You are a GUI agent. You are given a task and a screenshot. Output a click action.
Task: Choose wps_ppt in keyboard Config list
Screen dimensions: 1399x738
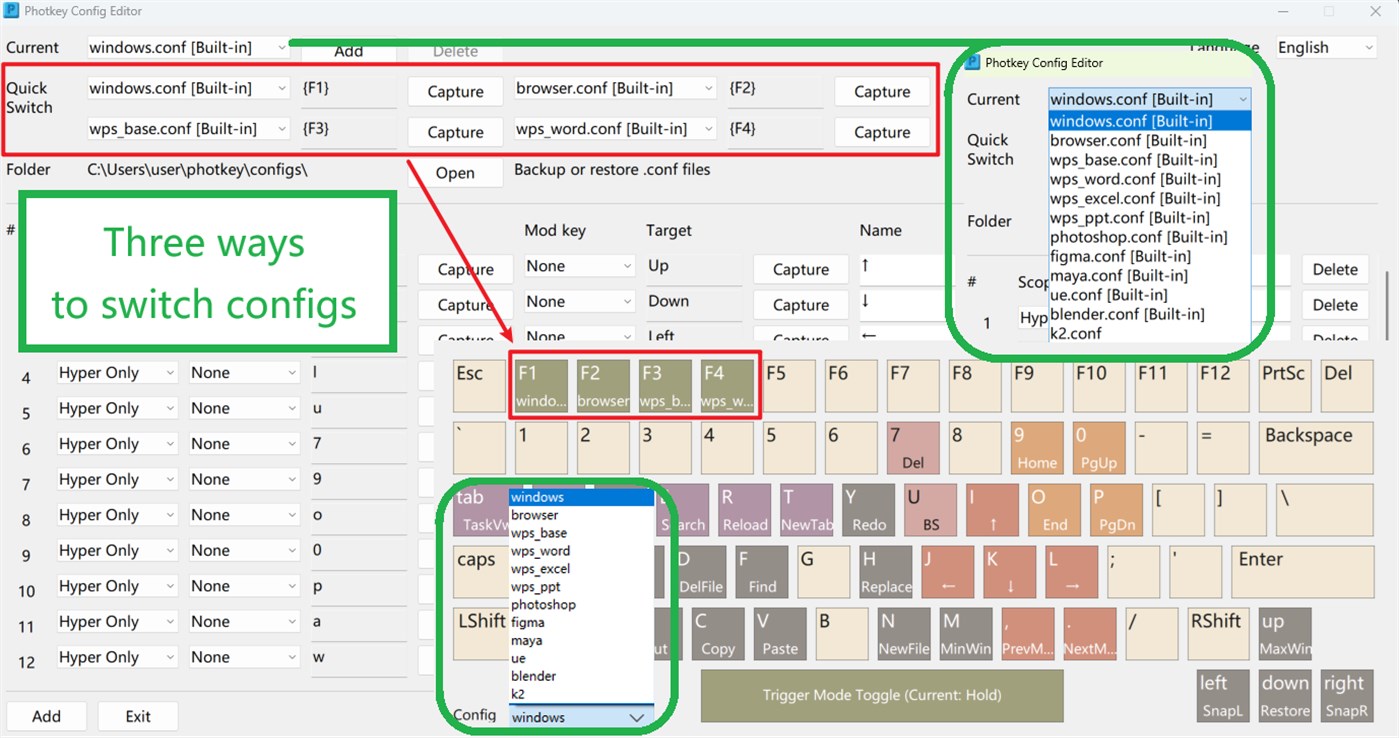(581, 587)
